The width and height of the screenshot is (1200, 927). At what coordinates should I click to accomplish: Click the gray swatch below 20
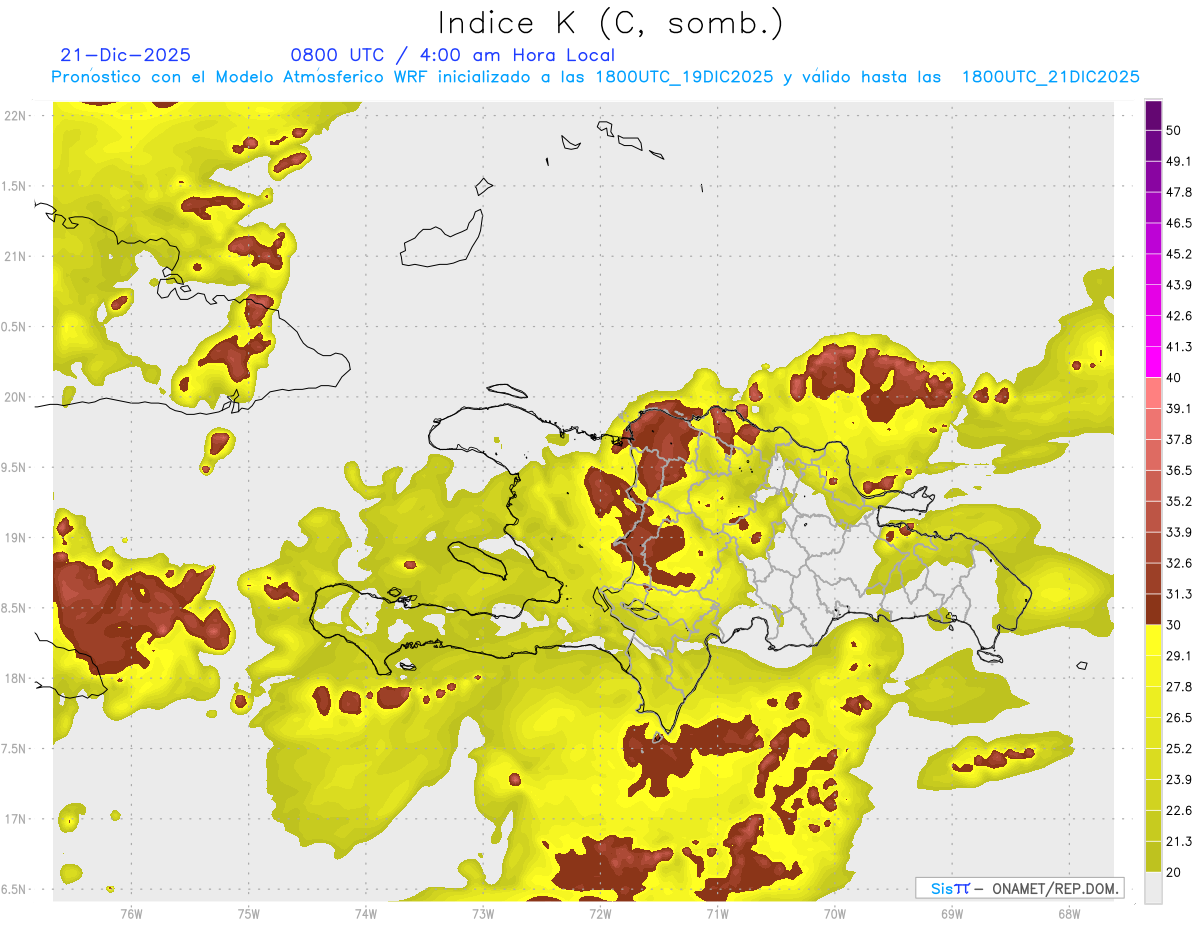(1153, 887)
